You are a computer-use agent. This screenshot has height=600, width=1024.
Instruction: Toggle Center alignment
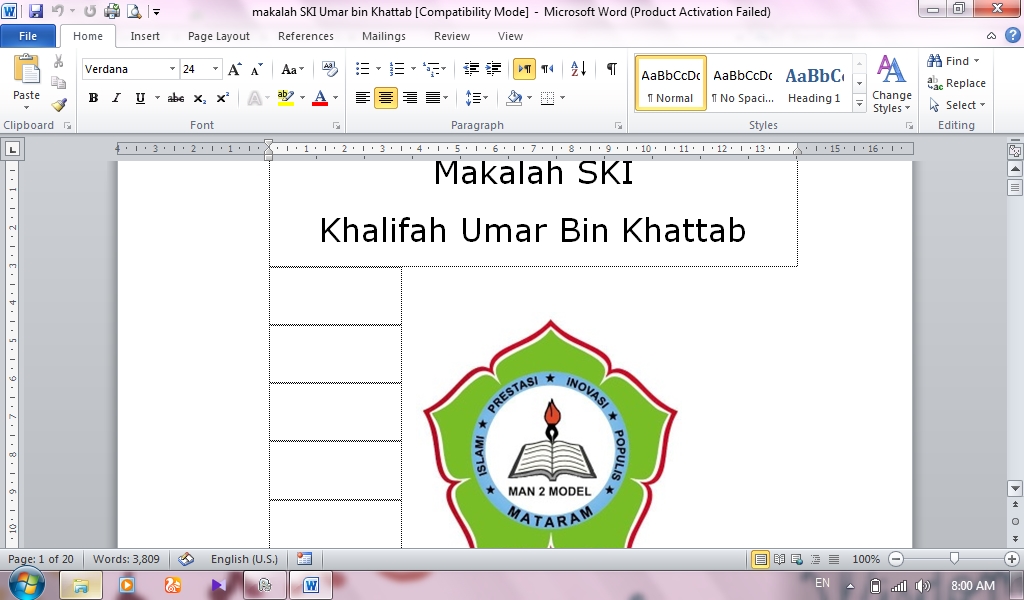(x=386, y=98)
